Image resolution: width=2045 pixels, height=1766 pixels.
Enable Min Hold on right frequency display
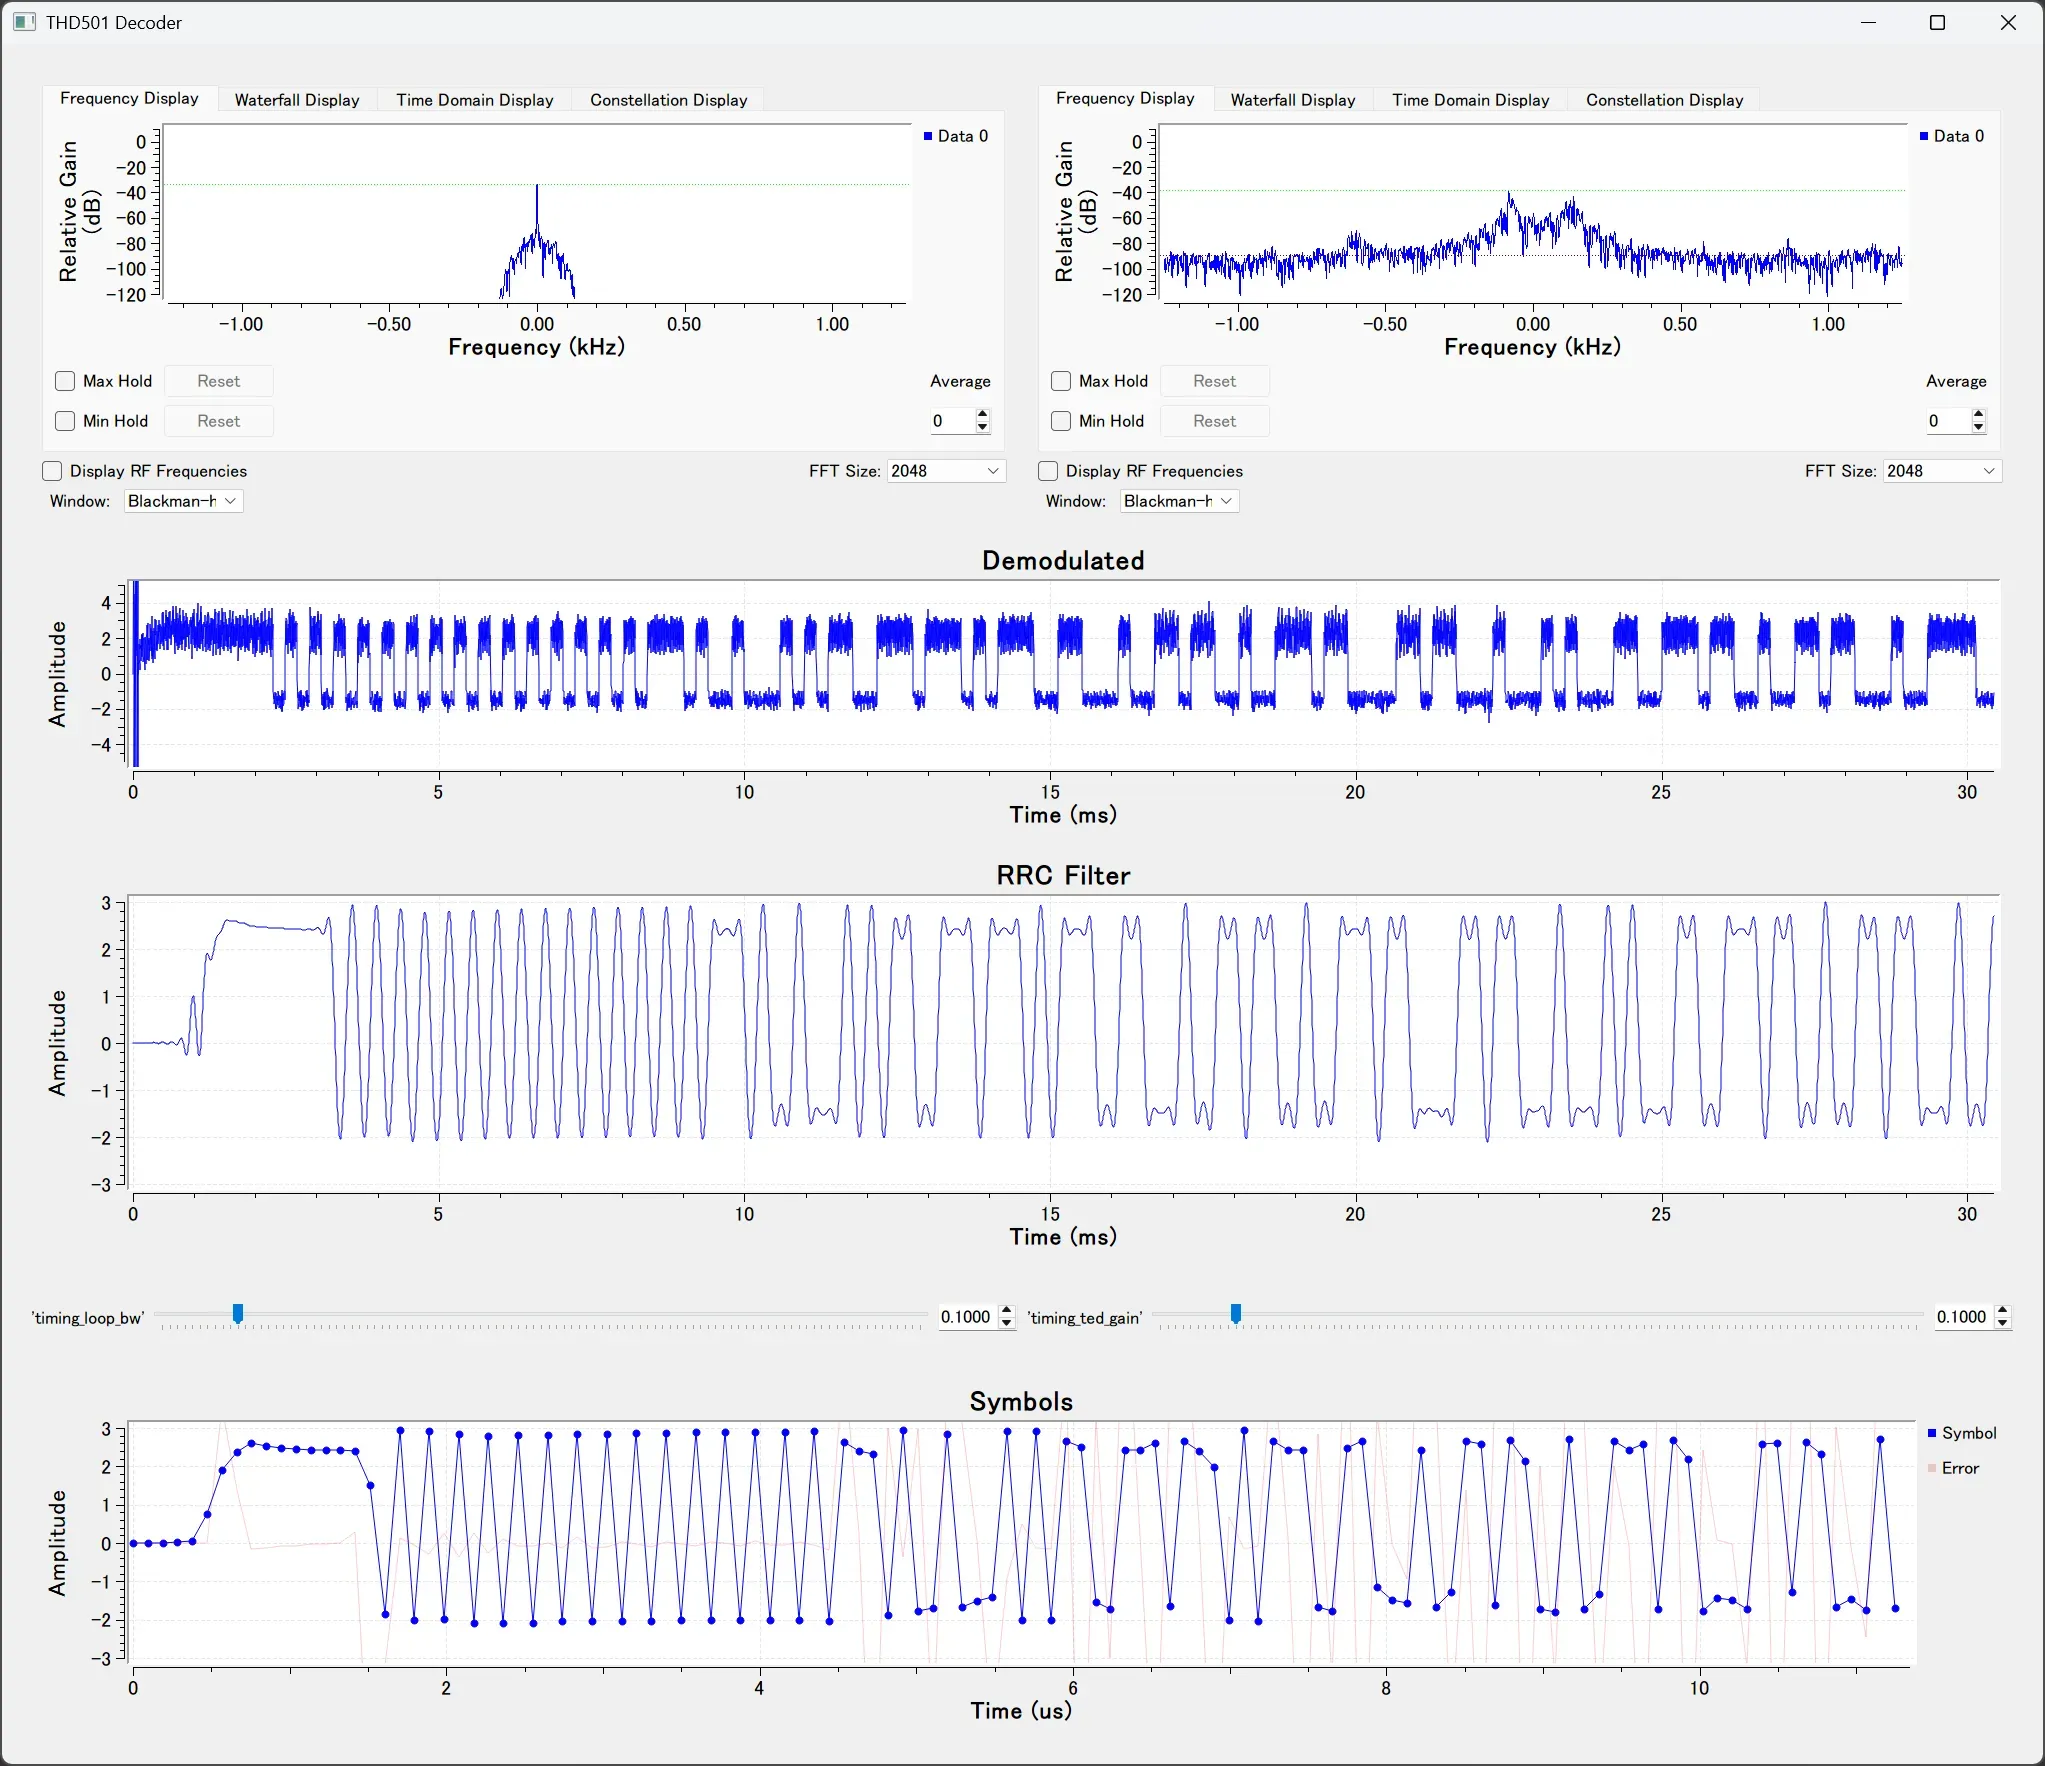point(1061,421)
